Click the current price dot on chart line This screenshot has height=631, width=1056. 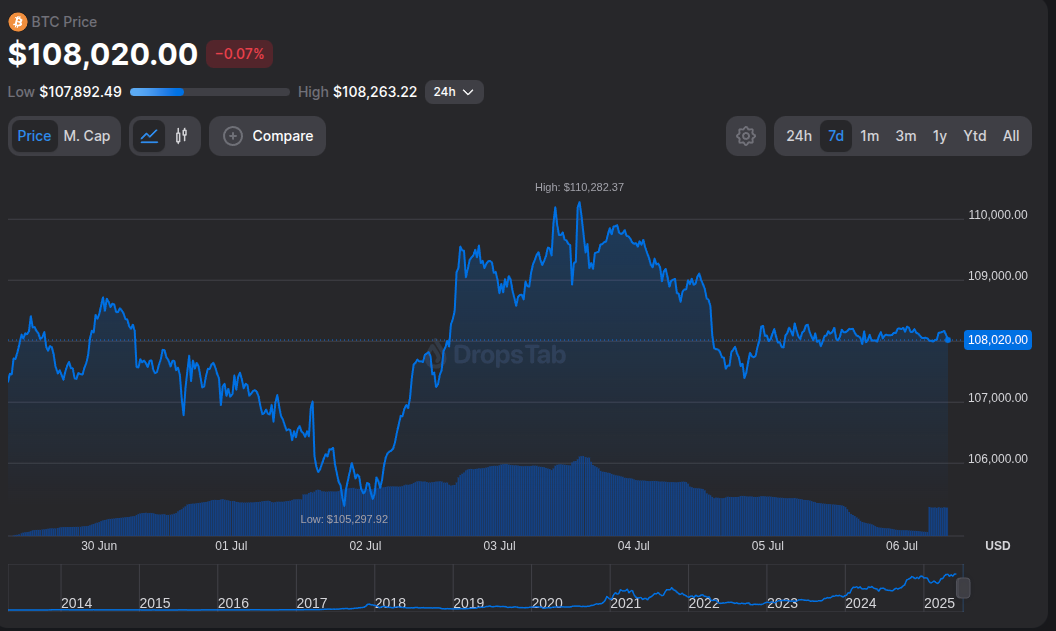(948, 339)
